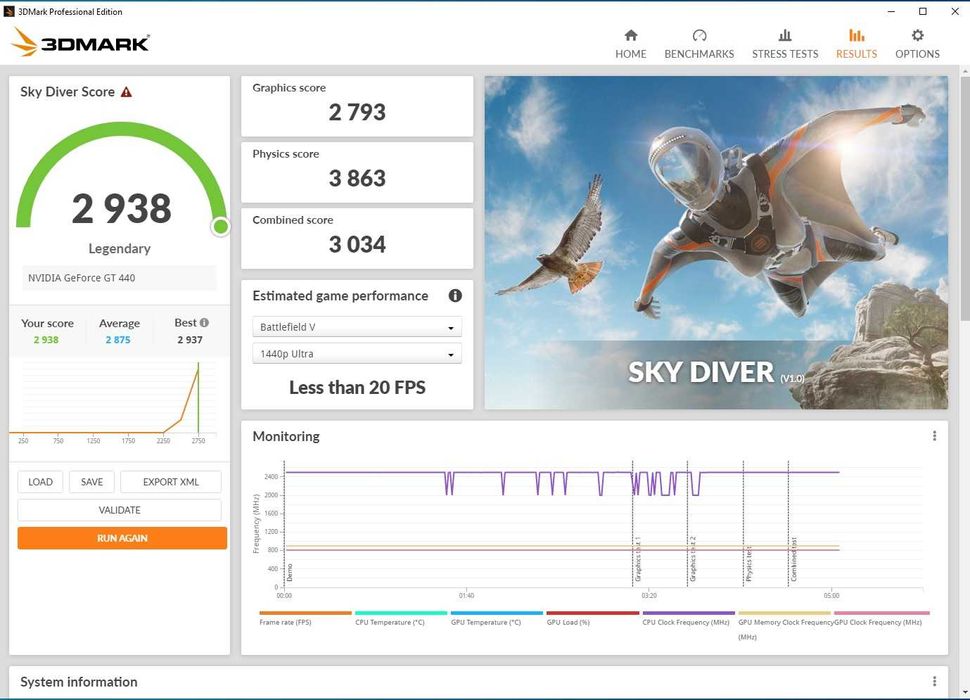Screen dimensions: 970x700
Task: Click the Validate button
Action: (119, 510)
